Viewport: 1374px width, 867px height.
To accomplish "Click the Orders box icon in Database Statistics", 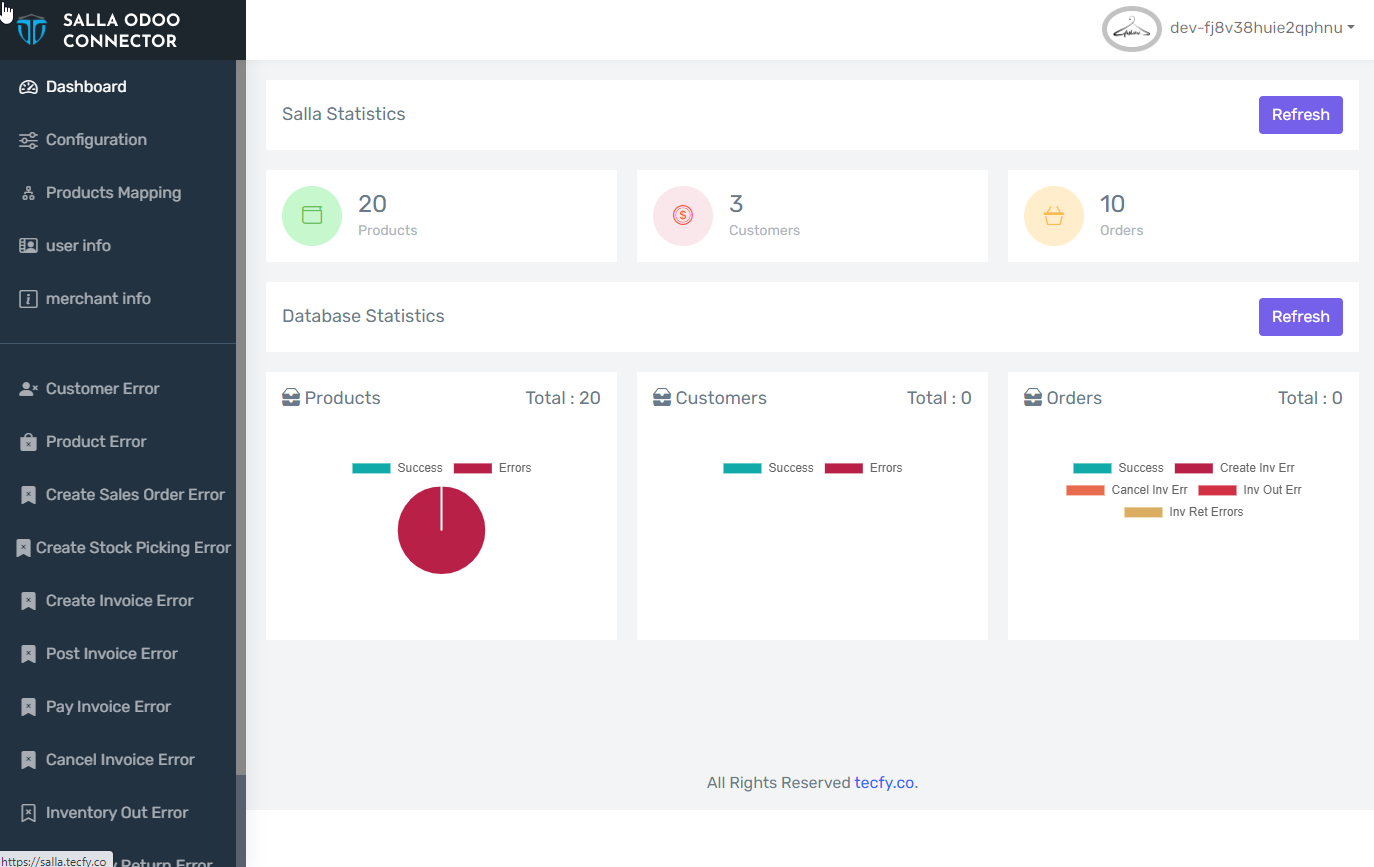I will (x=1033, y=398).
